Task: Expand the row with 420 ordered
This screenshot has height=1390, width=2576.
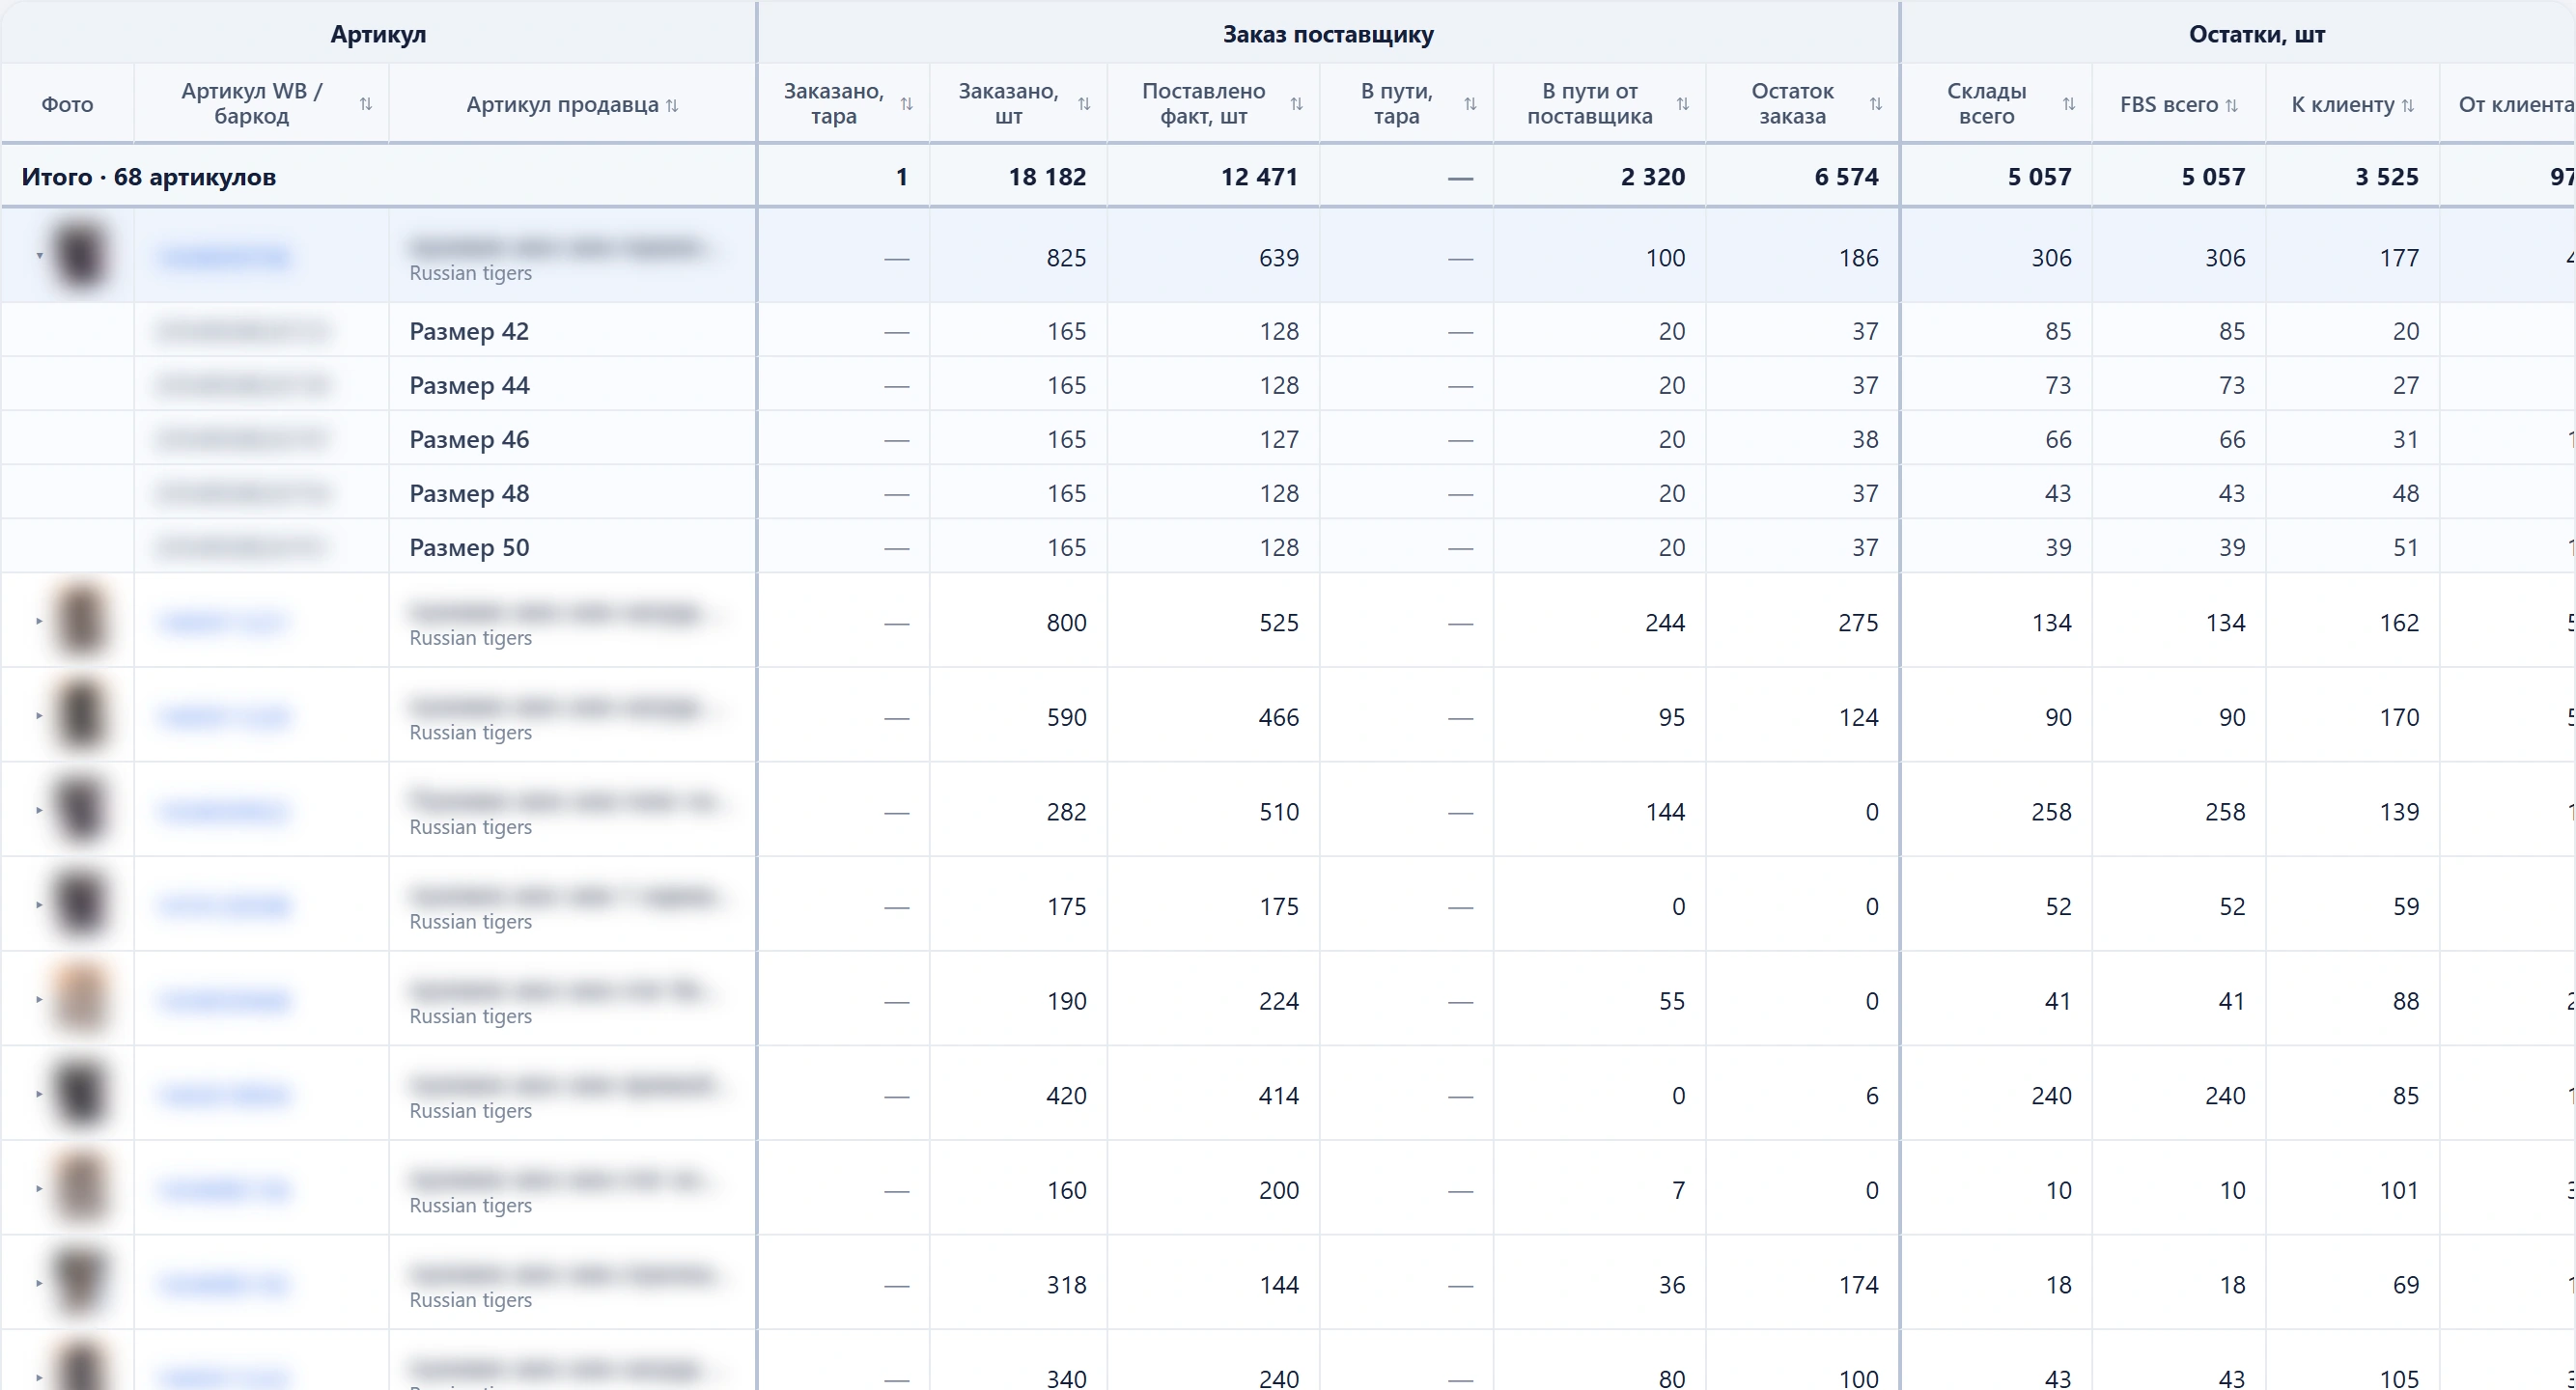Action: coord(39,1094)
